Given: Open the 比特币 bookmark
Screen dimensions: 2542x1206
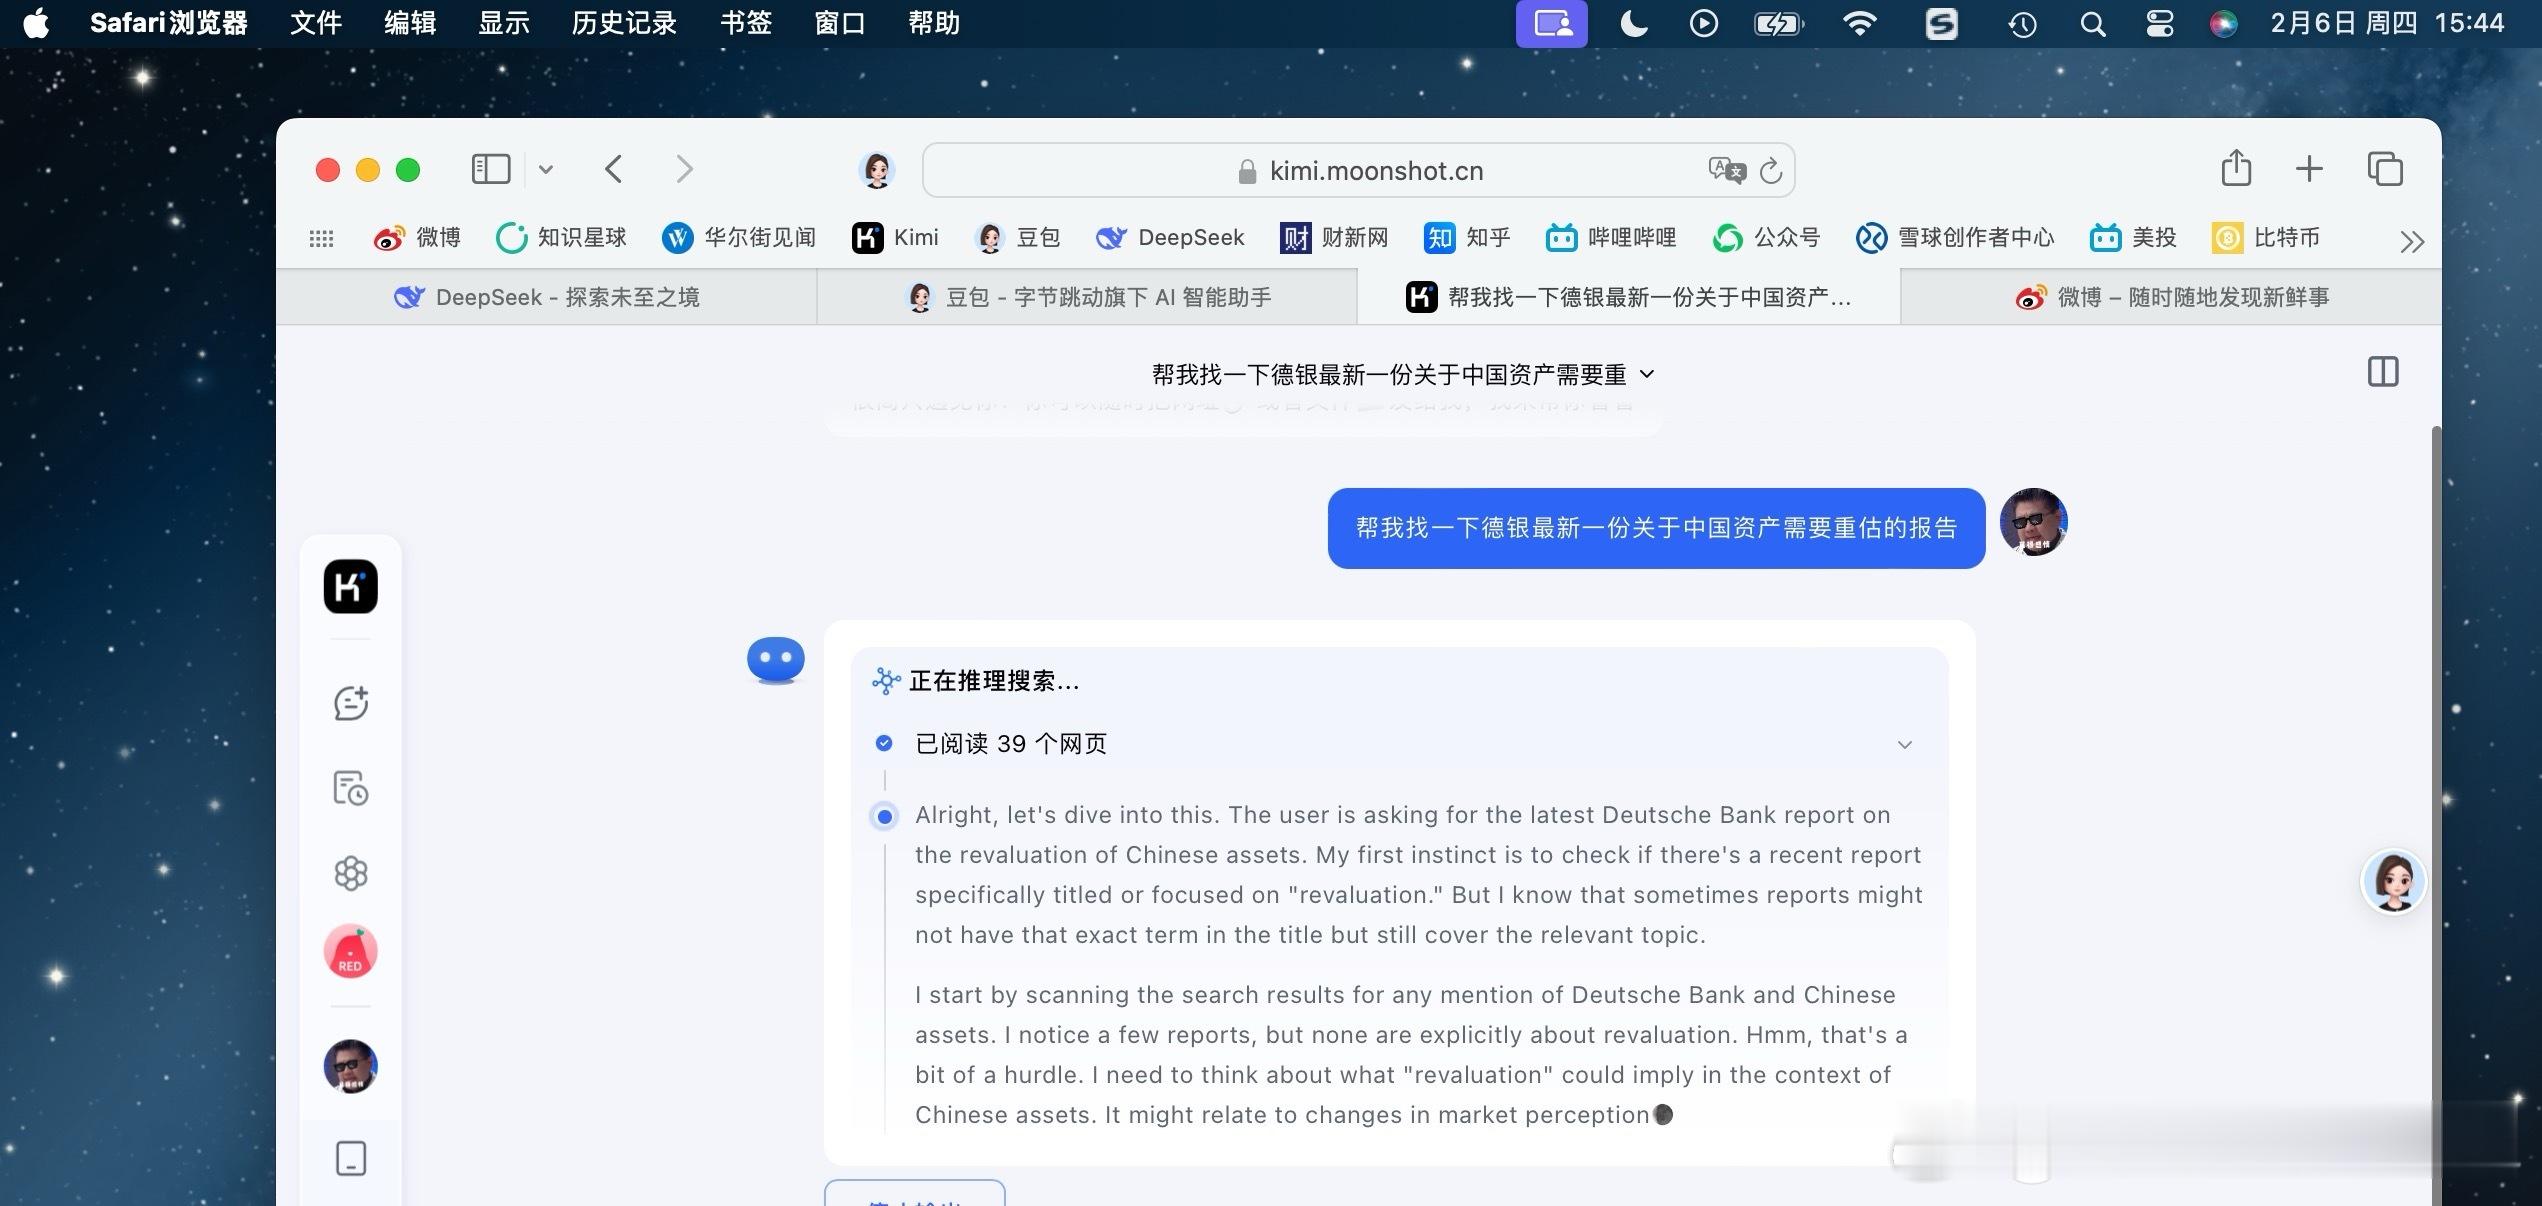Looking at the screenshot, I should pyautogui.click(x=2266, y=238).
